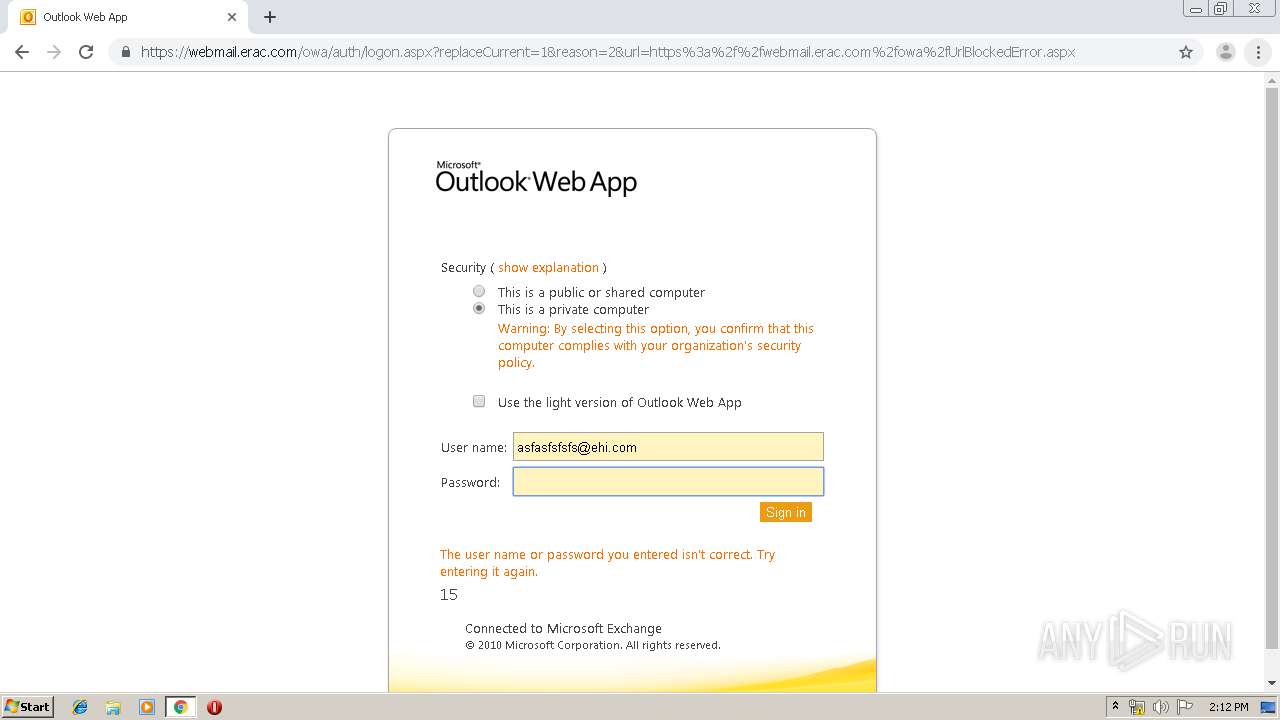
Task: Open volume speaker tray icon
Action: 1161,707
